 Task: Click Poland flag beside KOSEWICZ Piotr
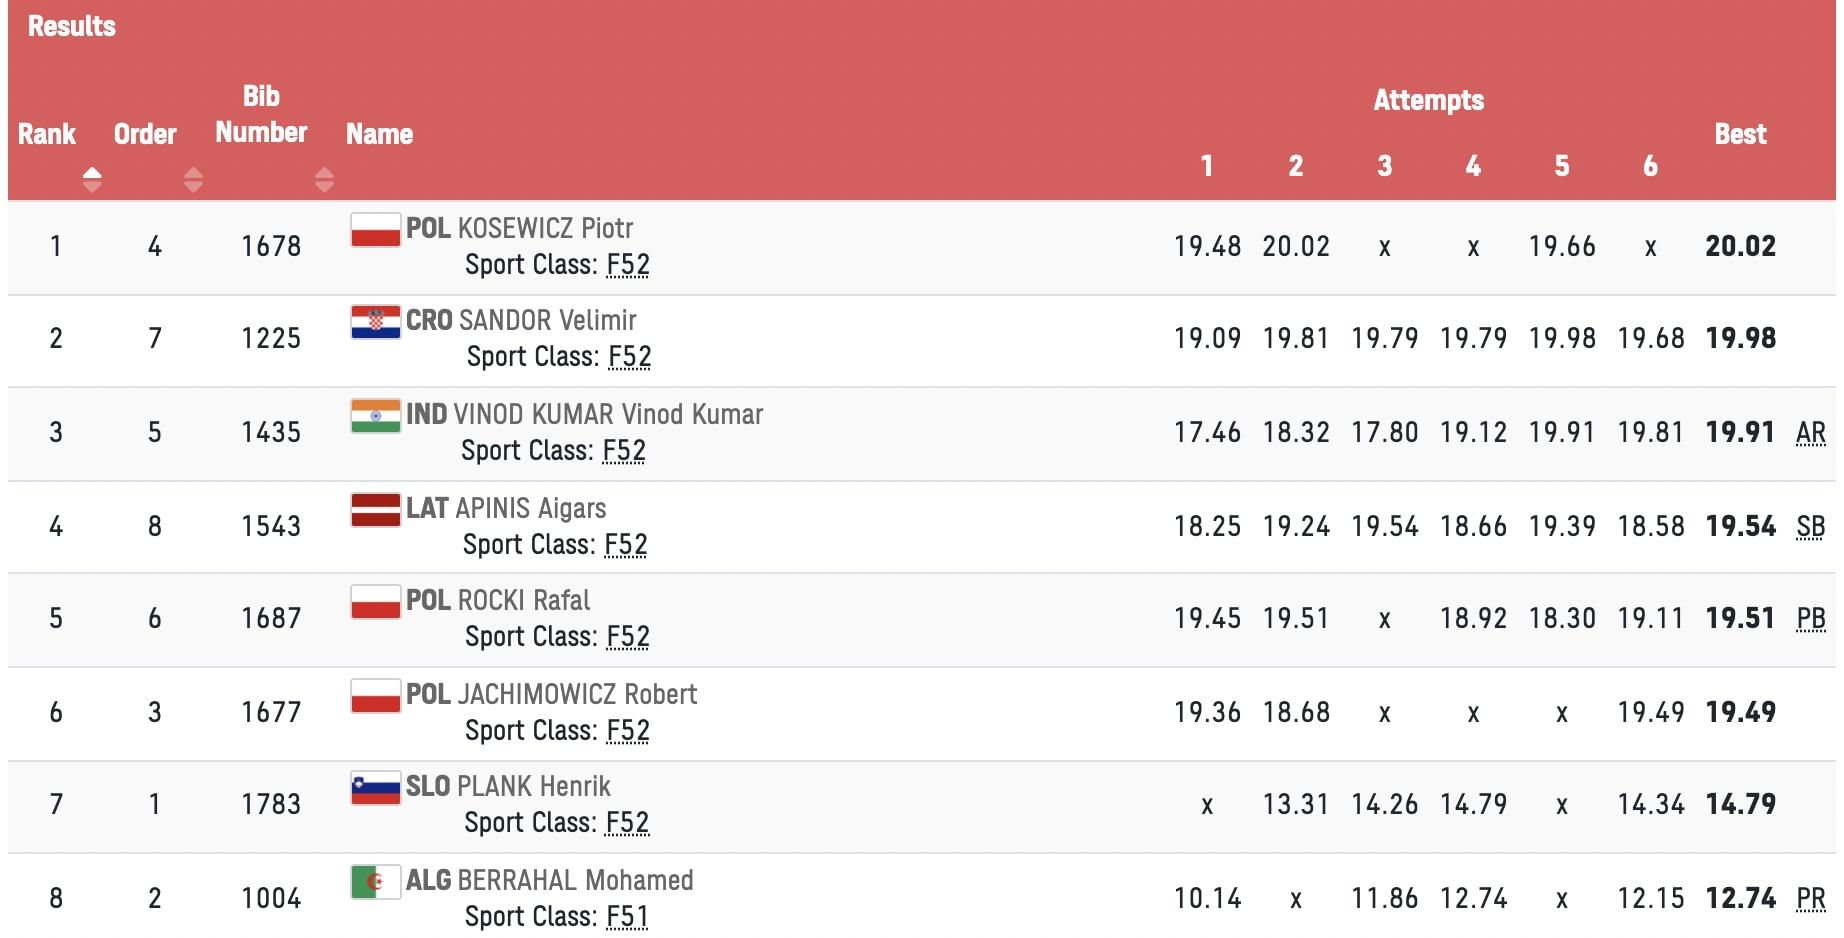click(375, 230)
